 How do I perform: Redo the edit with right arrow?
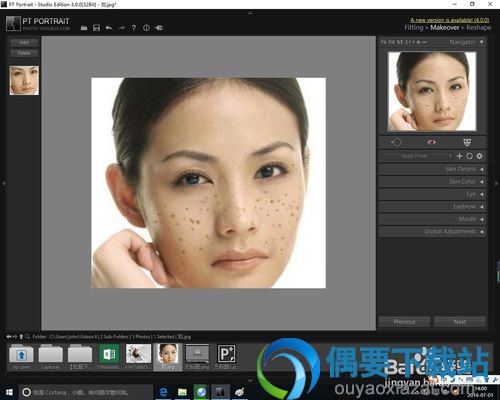click(x=121, y=28)
